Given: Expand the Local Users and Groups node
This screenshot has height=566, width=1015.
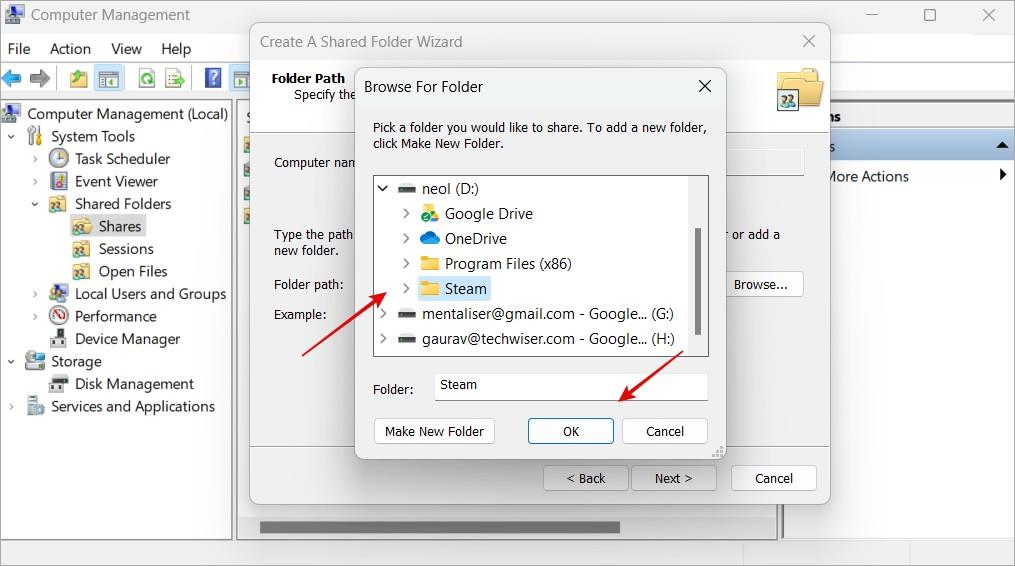Looking at the screenshot, I should [35, 294].
